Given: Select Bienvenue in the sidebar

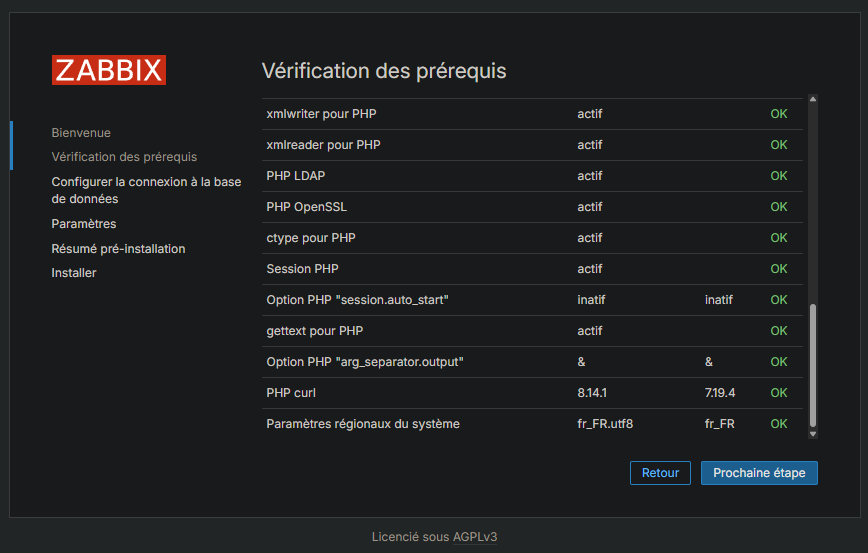Looking at the screenshot, I should 81,133.
